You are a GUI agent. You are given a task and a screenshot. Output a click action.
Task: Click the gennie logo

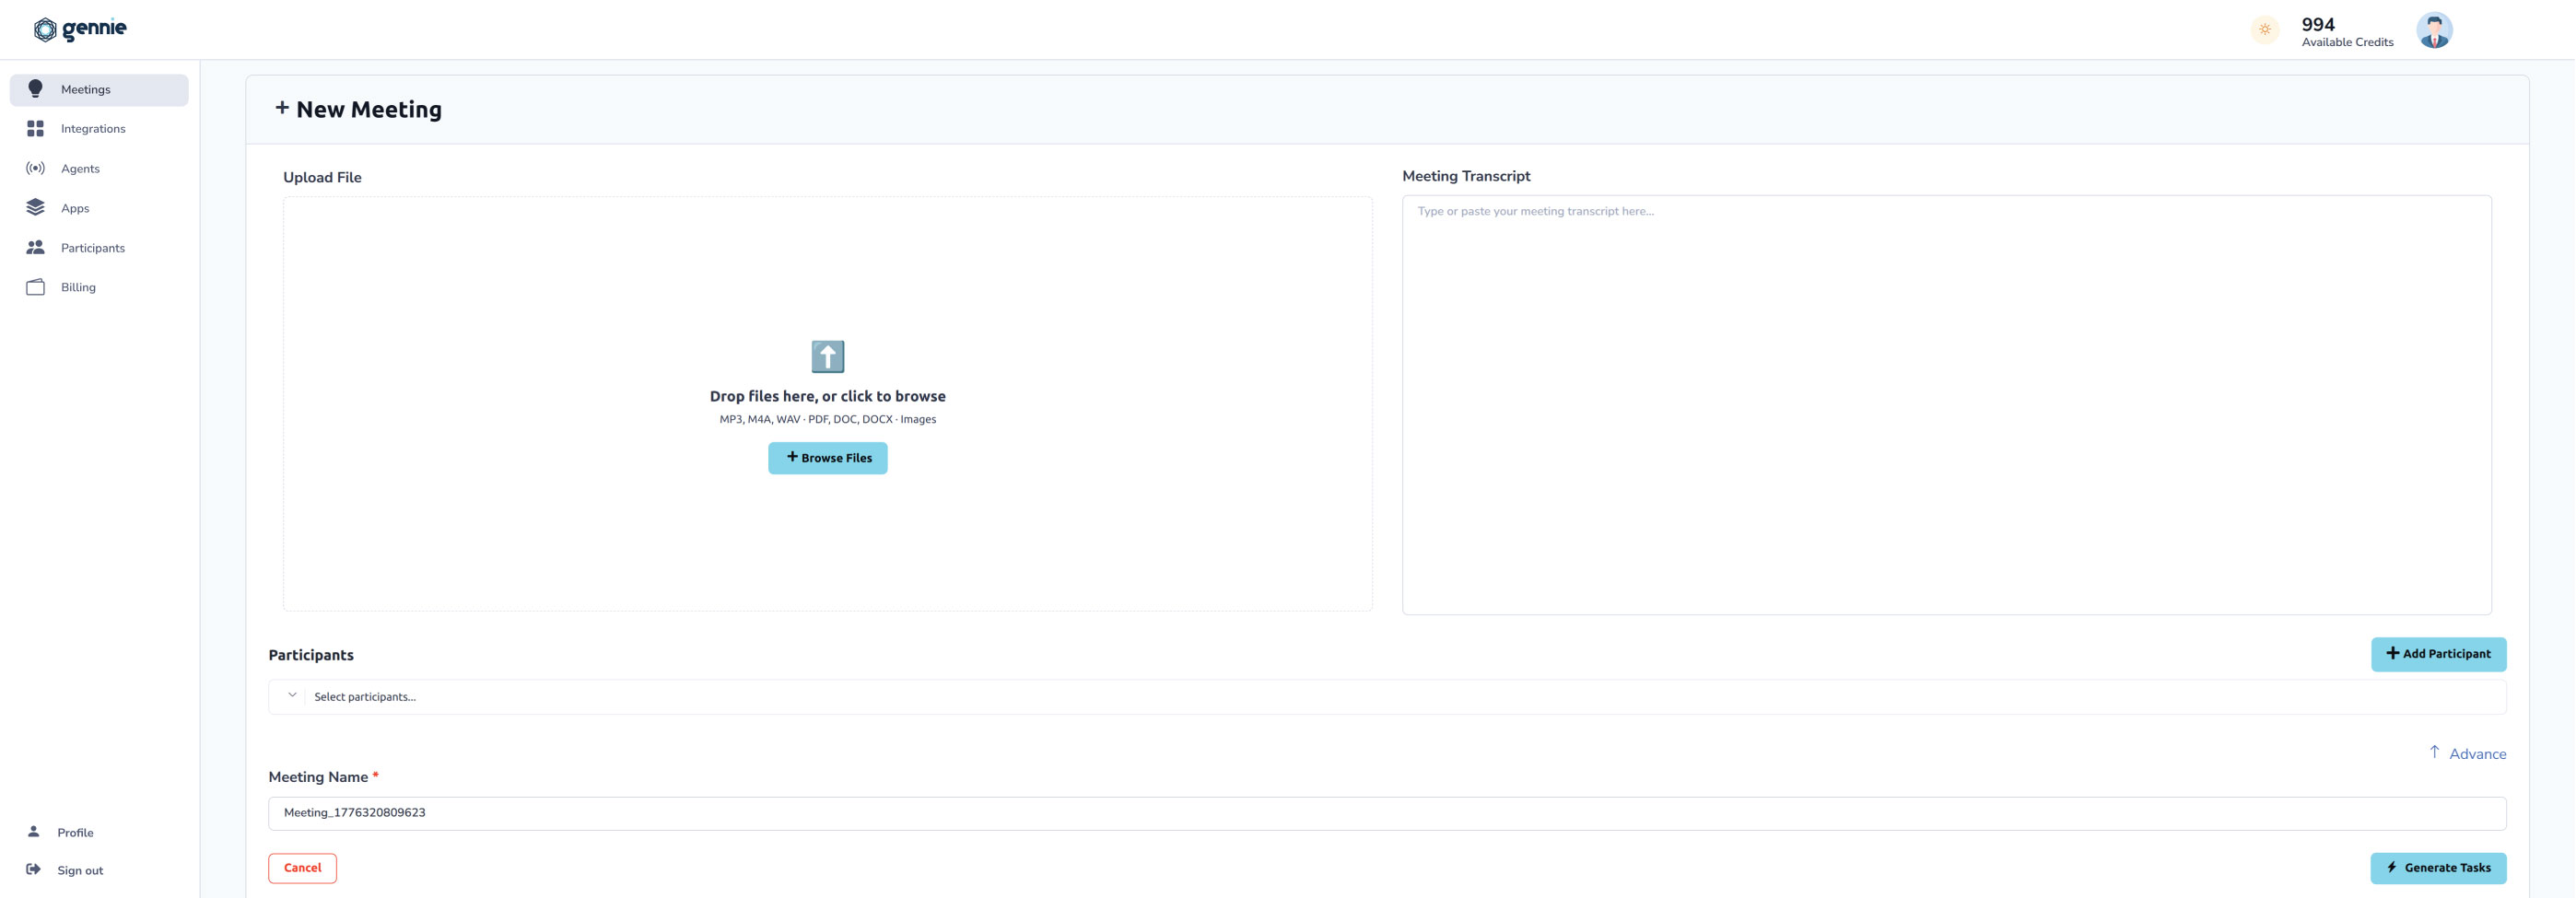coord(80,29)
